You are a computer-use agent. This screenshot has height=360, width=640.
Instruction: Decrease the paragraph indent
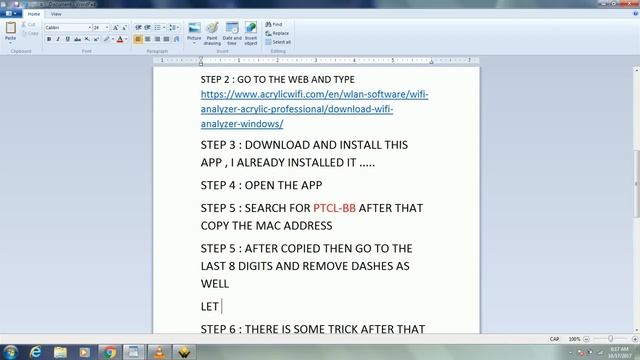(x=138, y=27)
